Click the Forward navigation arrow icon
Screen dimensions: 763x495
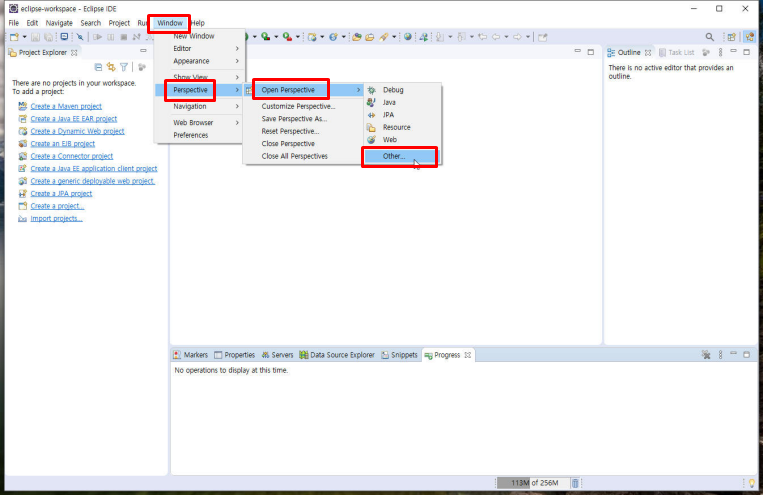pyautogui.click(x=517, y=37)
